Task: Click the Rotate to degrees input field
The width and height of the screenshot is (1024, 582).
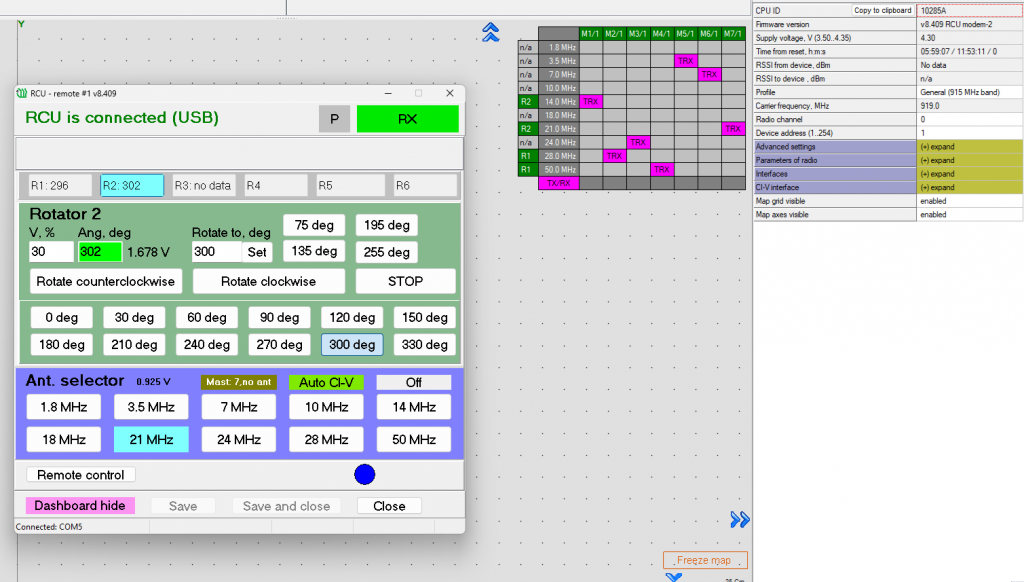Action: [x=215, y=252]
